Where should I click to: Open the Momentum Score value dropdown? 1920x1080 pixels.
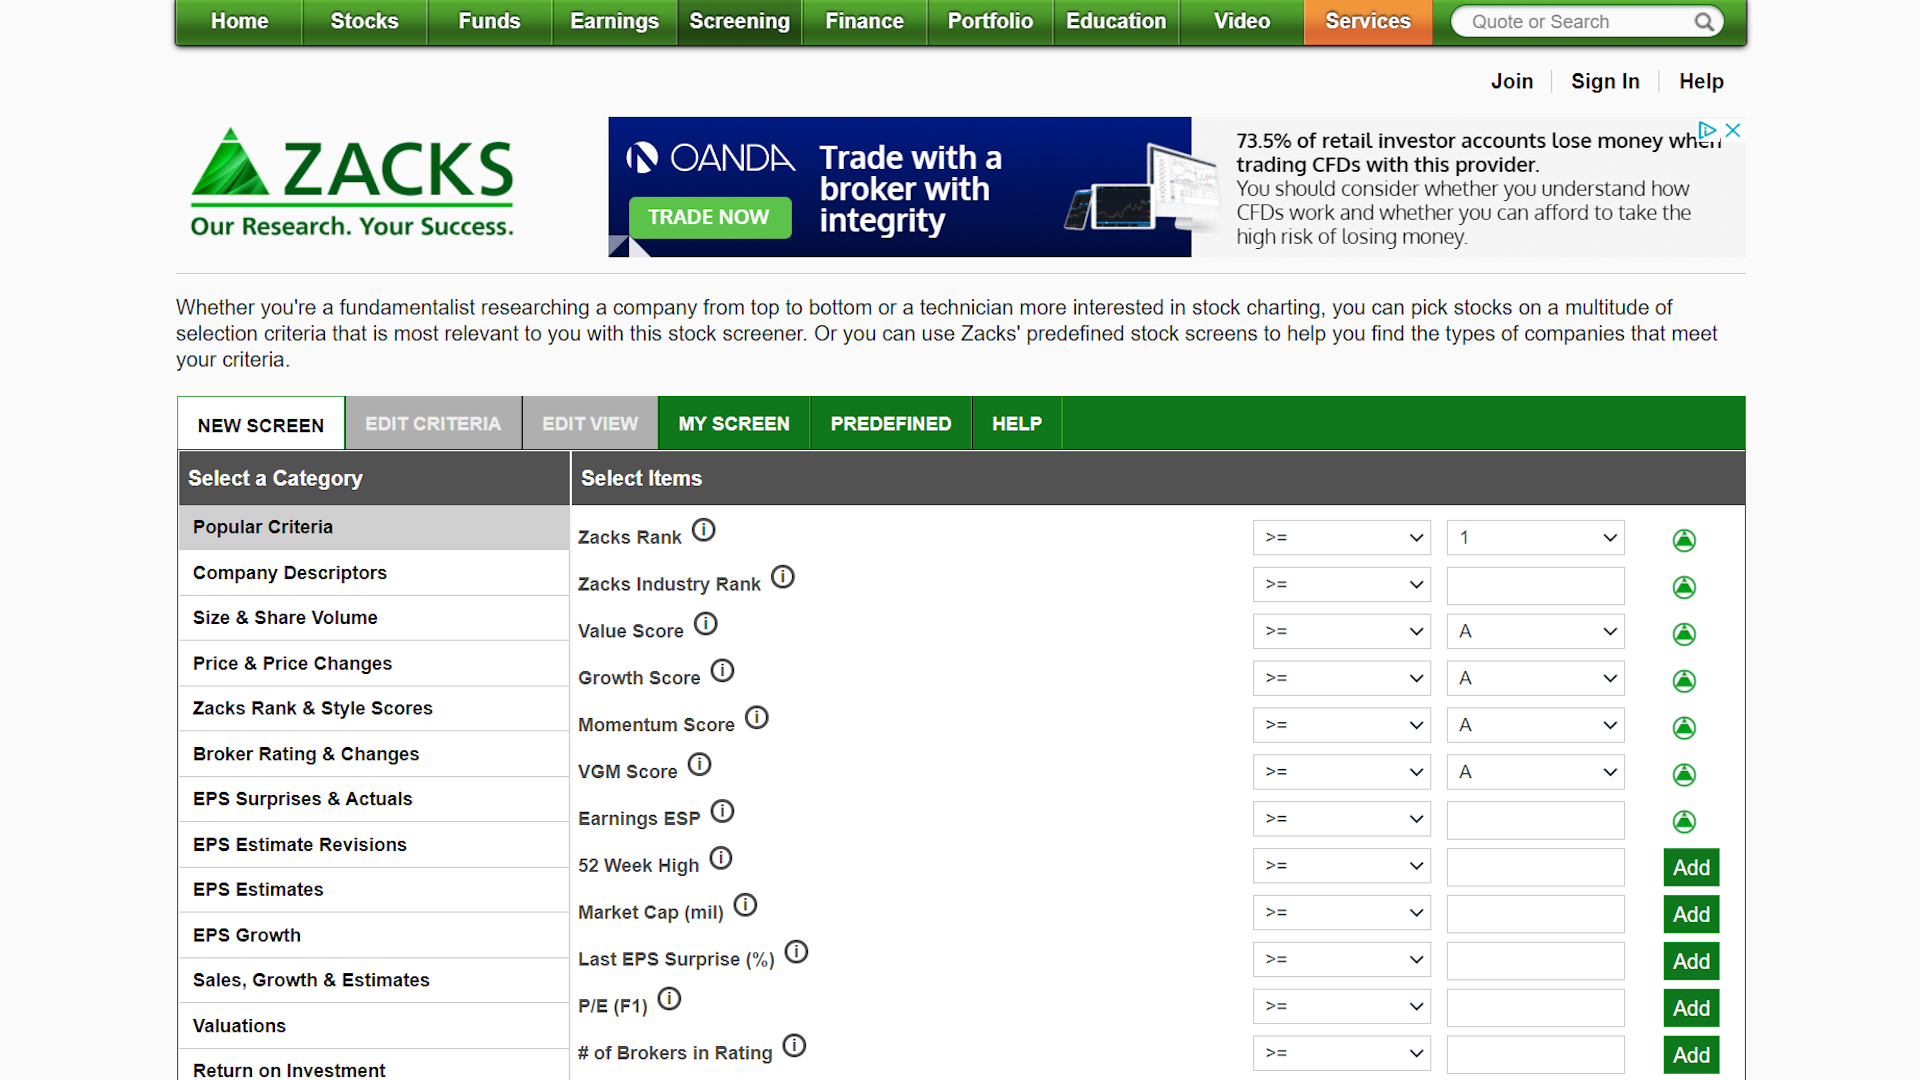1534,725
